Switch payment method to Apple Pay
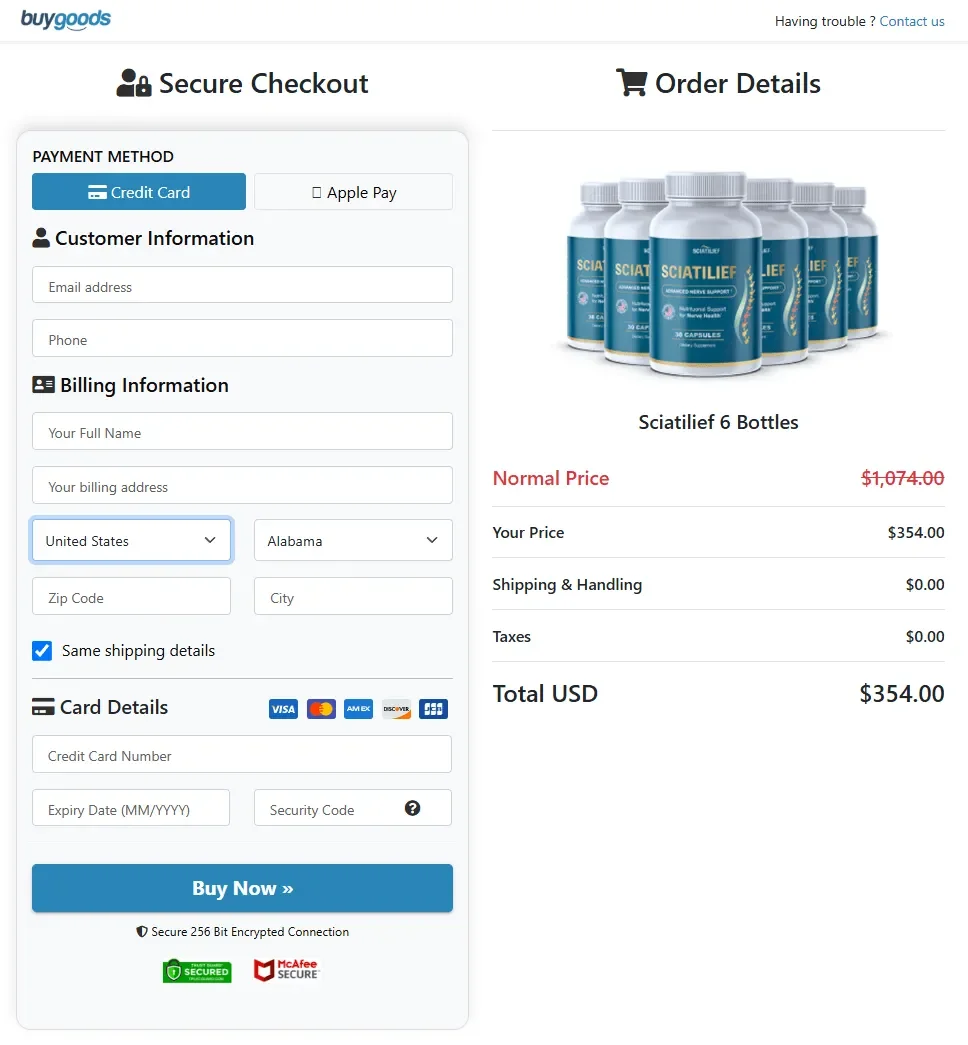This screenshot has height=1045, width=968. 353,190
